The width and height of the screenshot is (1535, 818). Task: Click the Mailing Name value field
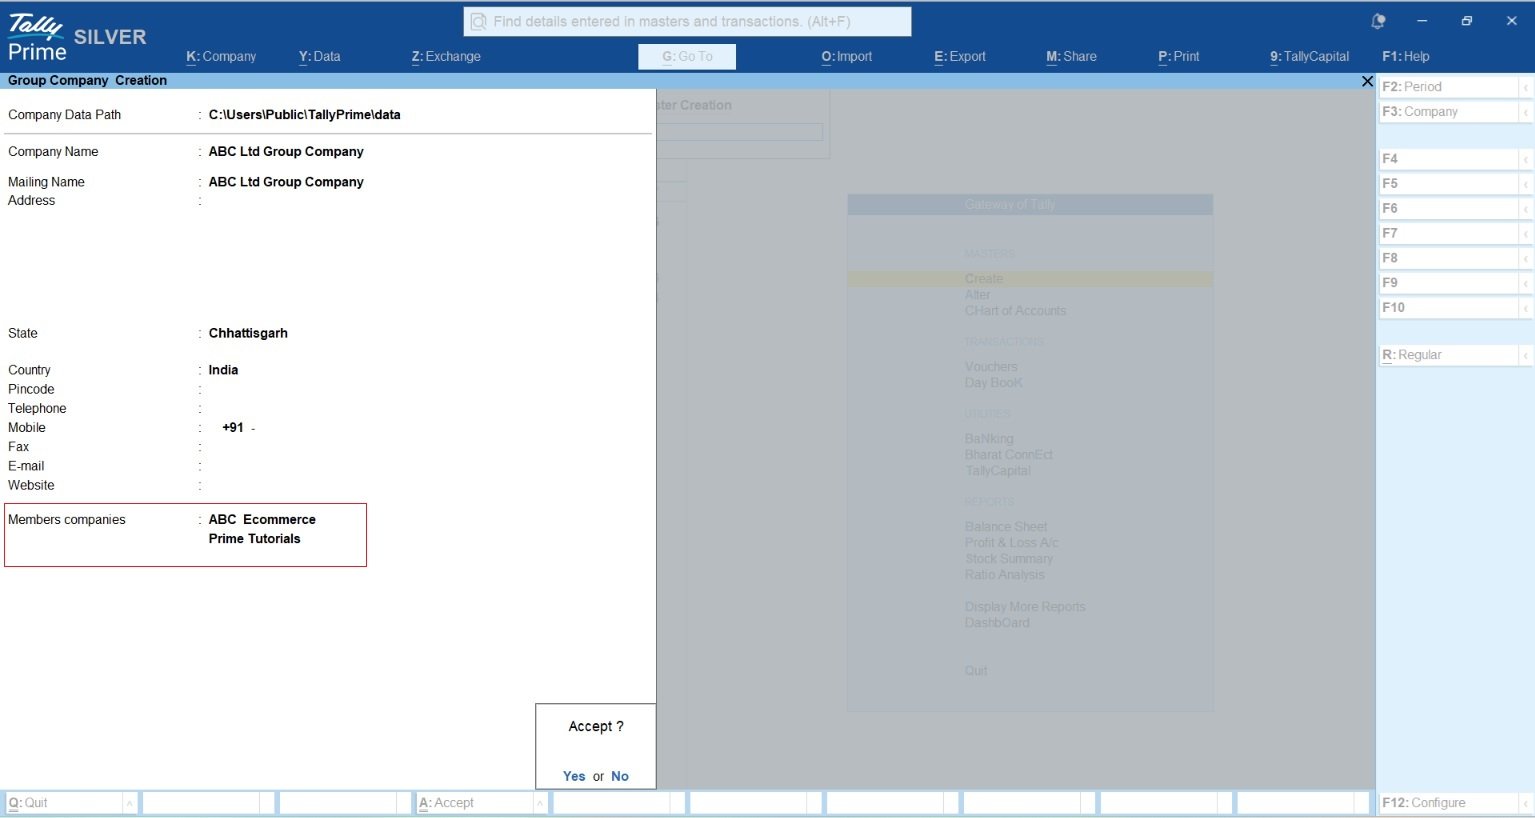(286, 182)
